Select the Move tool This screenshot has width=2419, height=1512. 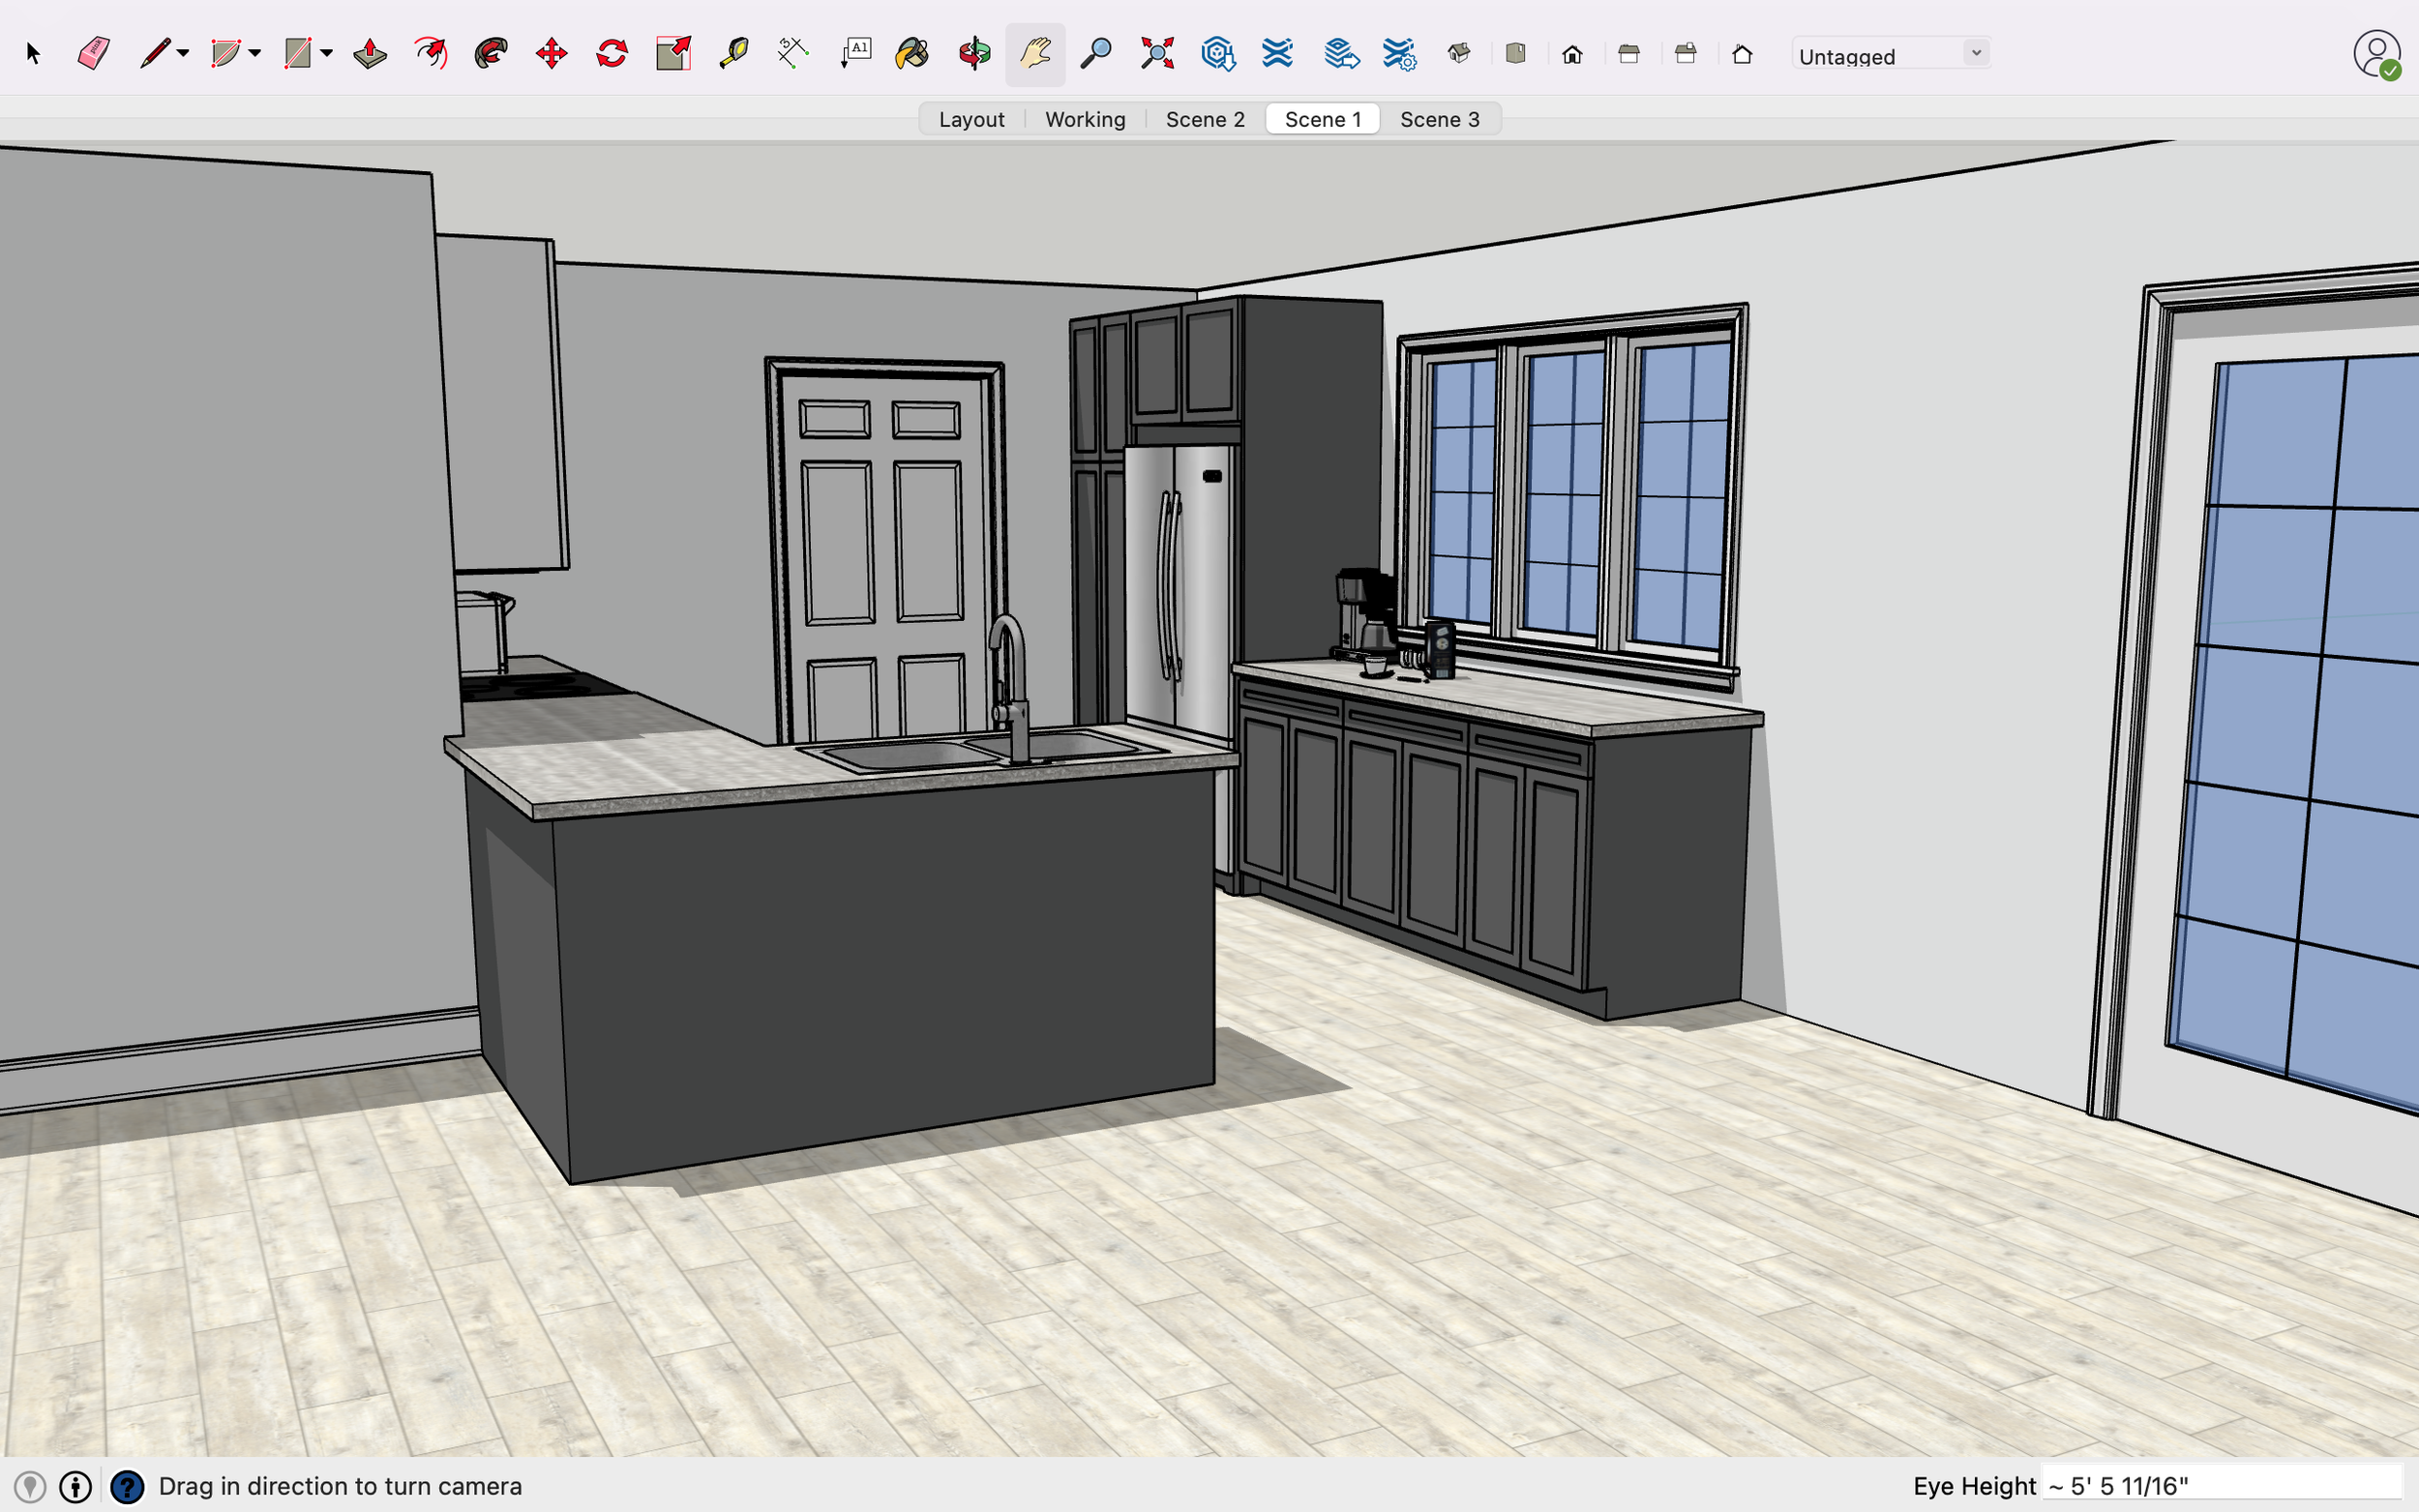[551, 53]
